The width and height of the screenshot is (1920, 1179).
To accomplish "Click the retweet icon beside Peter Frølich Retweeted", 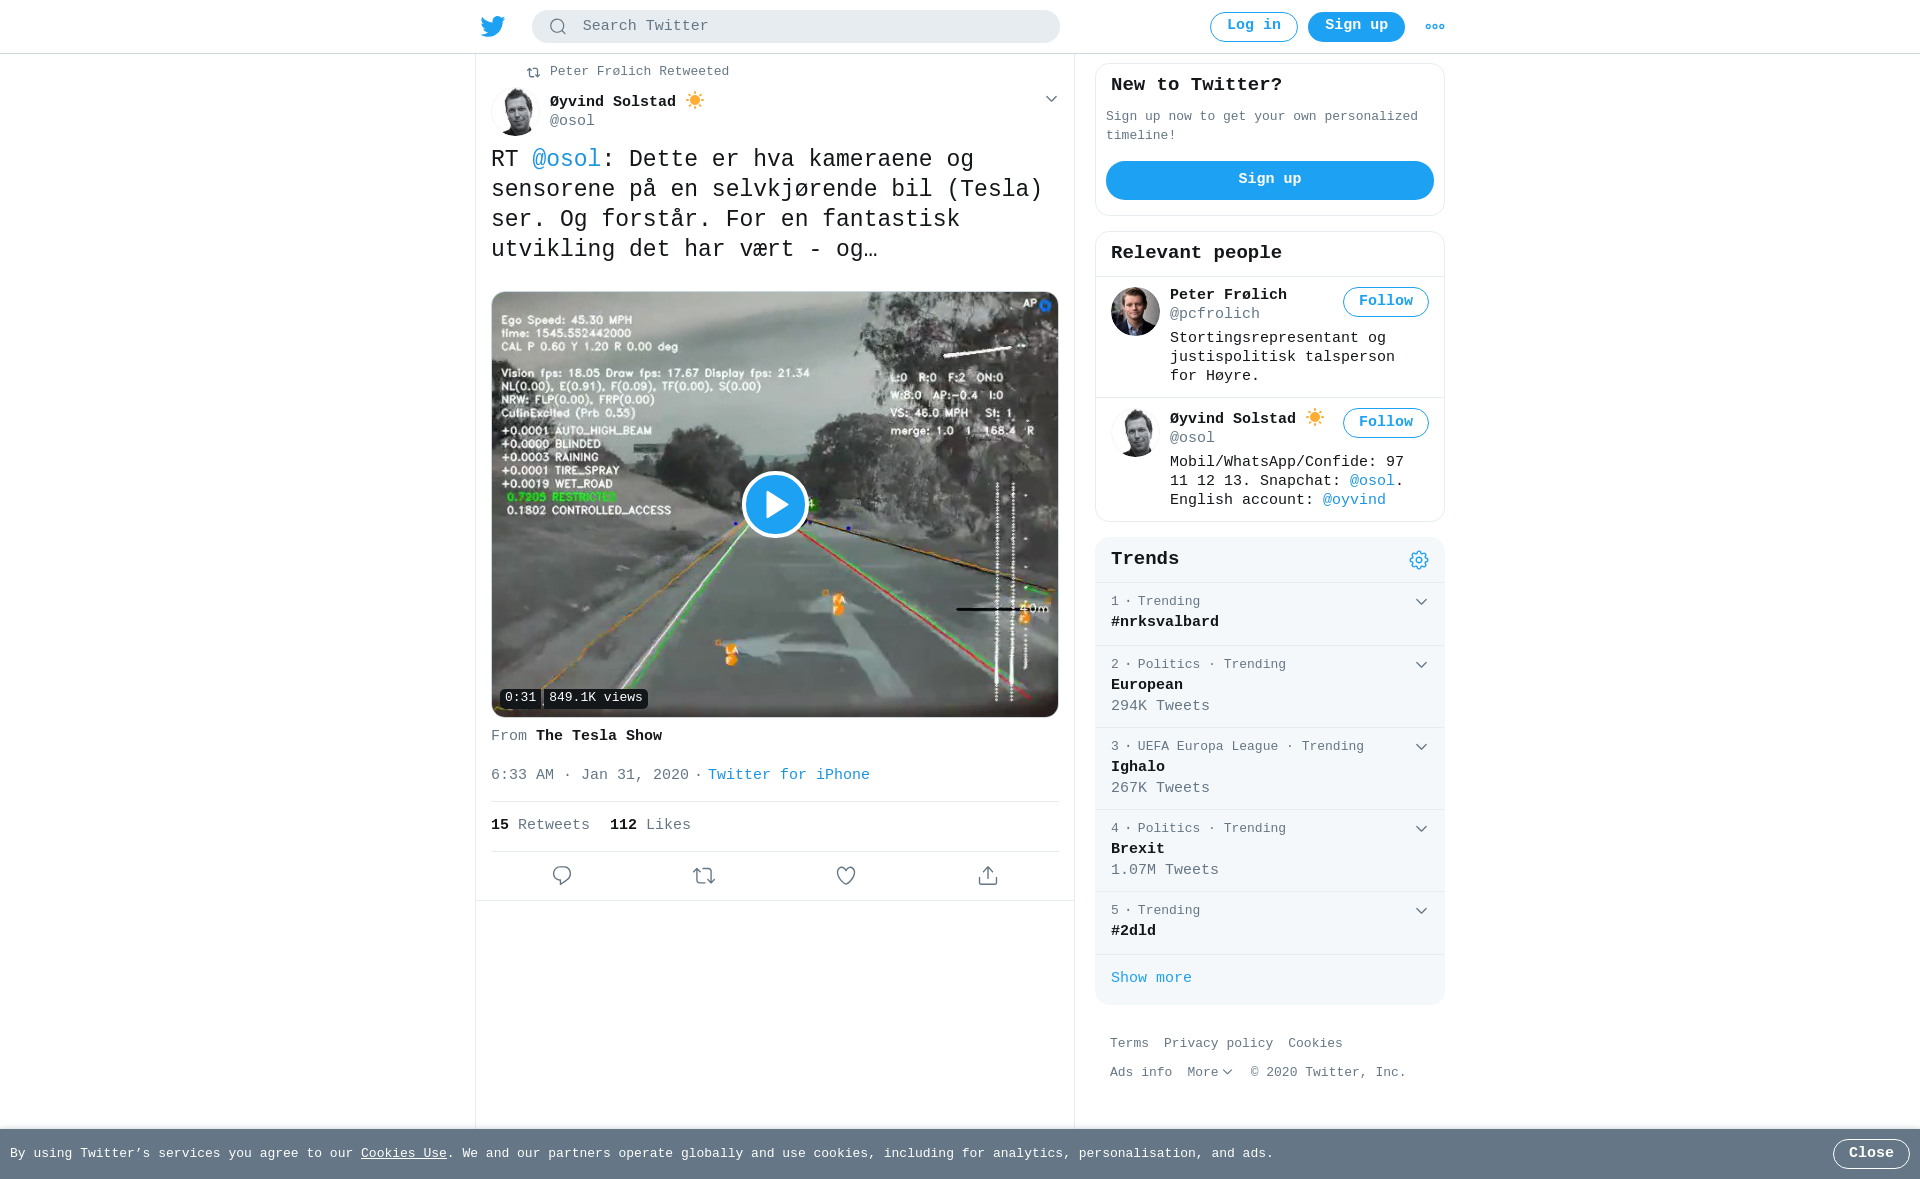I will [533, 72].
